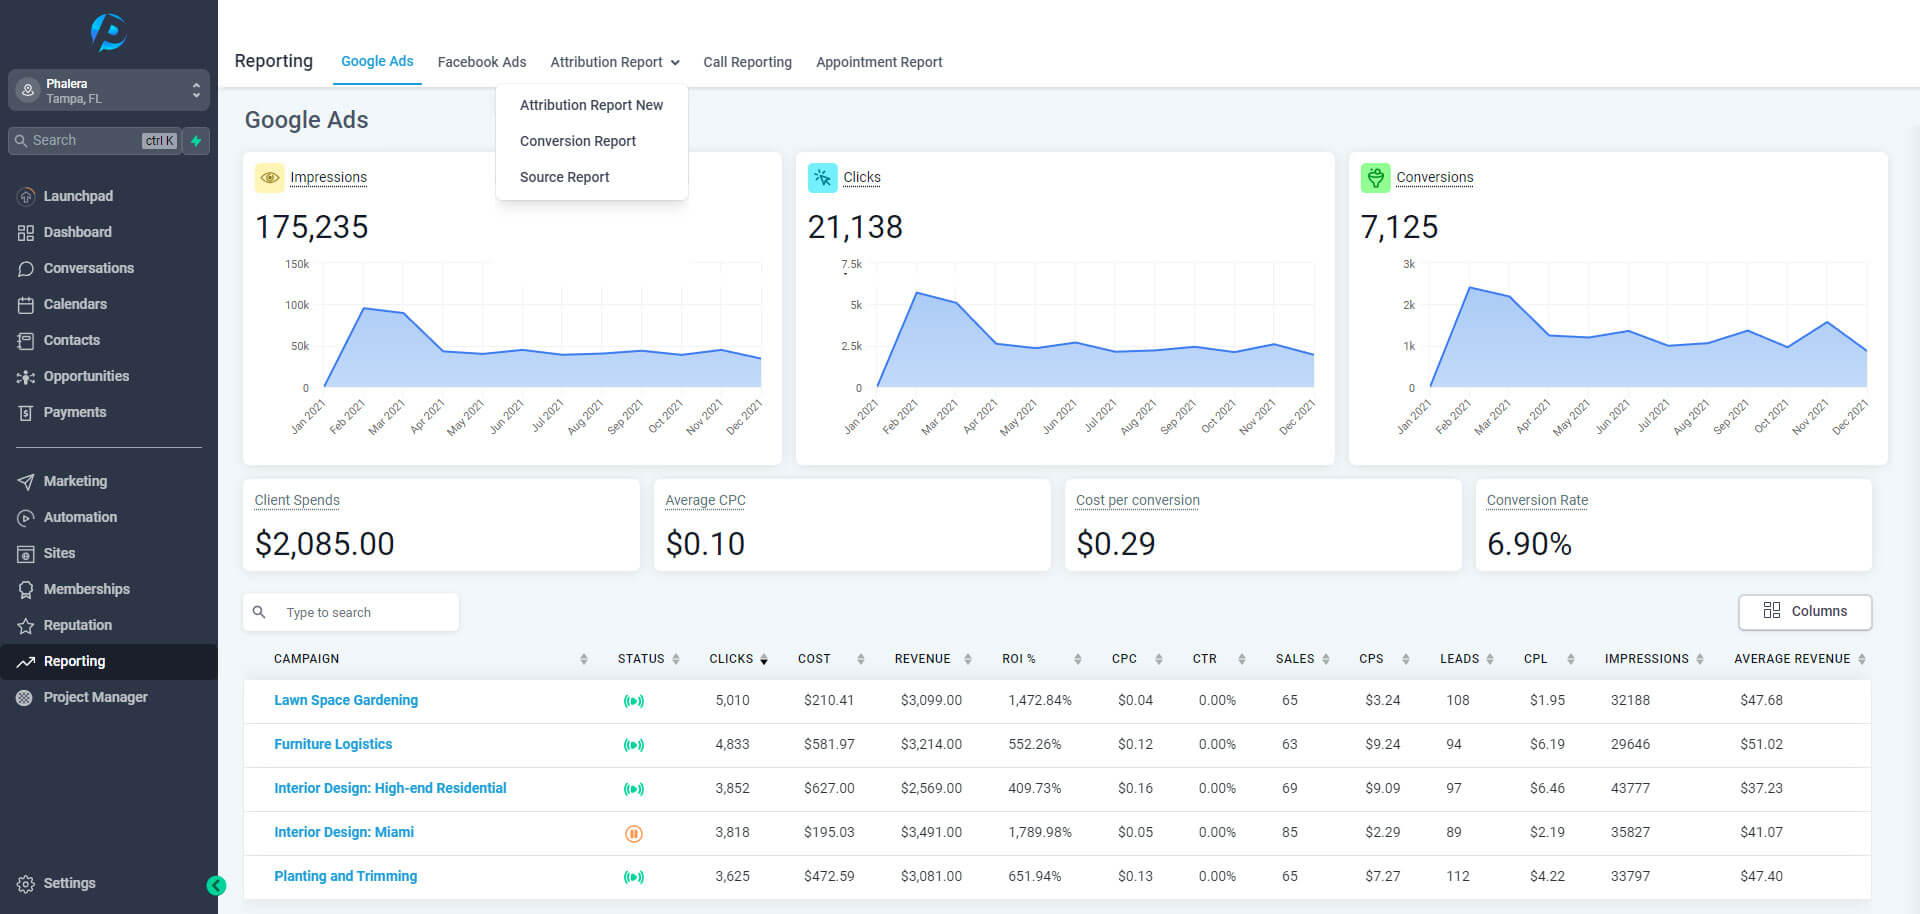1920x914 pixels.
Task: Click the green Conversions card icon
Action: click(1375, 178)
